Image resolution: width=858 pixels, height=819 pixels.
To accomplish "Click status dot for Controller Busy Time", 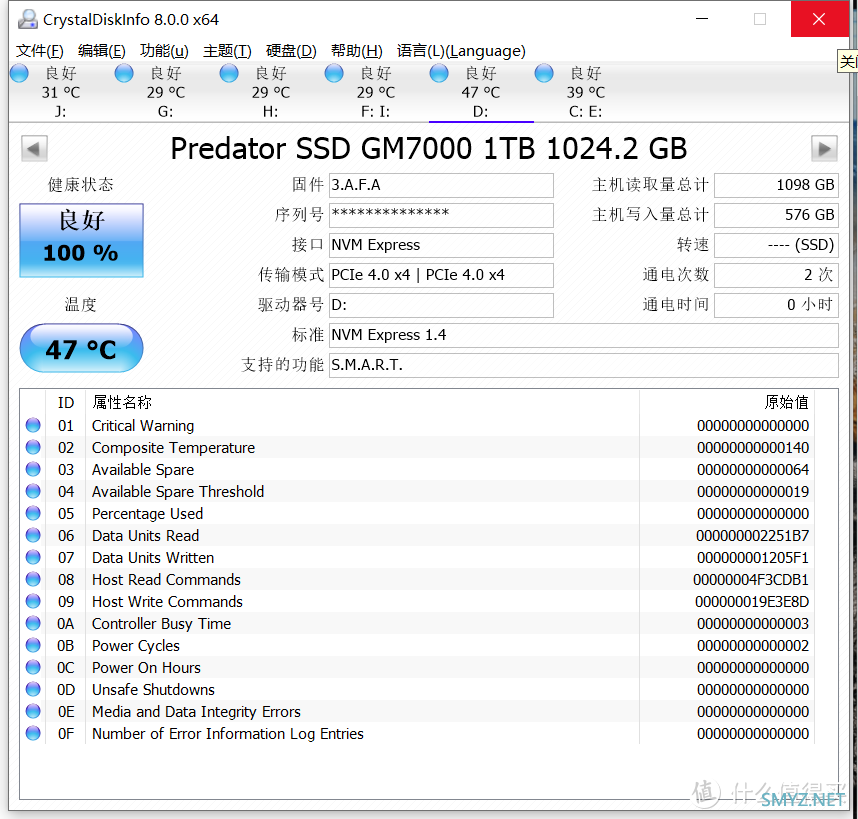I will click(x=33, y=623).
